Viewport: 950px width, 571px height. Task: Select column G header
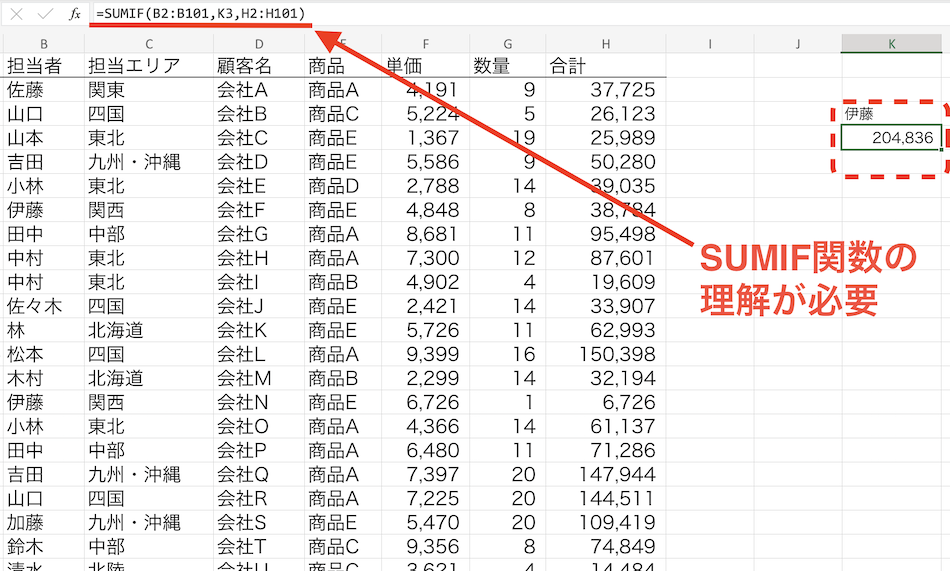click(x=508, y=44)
